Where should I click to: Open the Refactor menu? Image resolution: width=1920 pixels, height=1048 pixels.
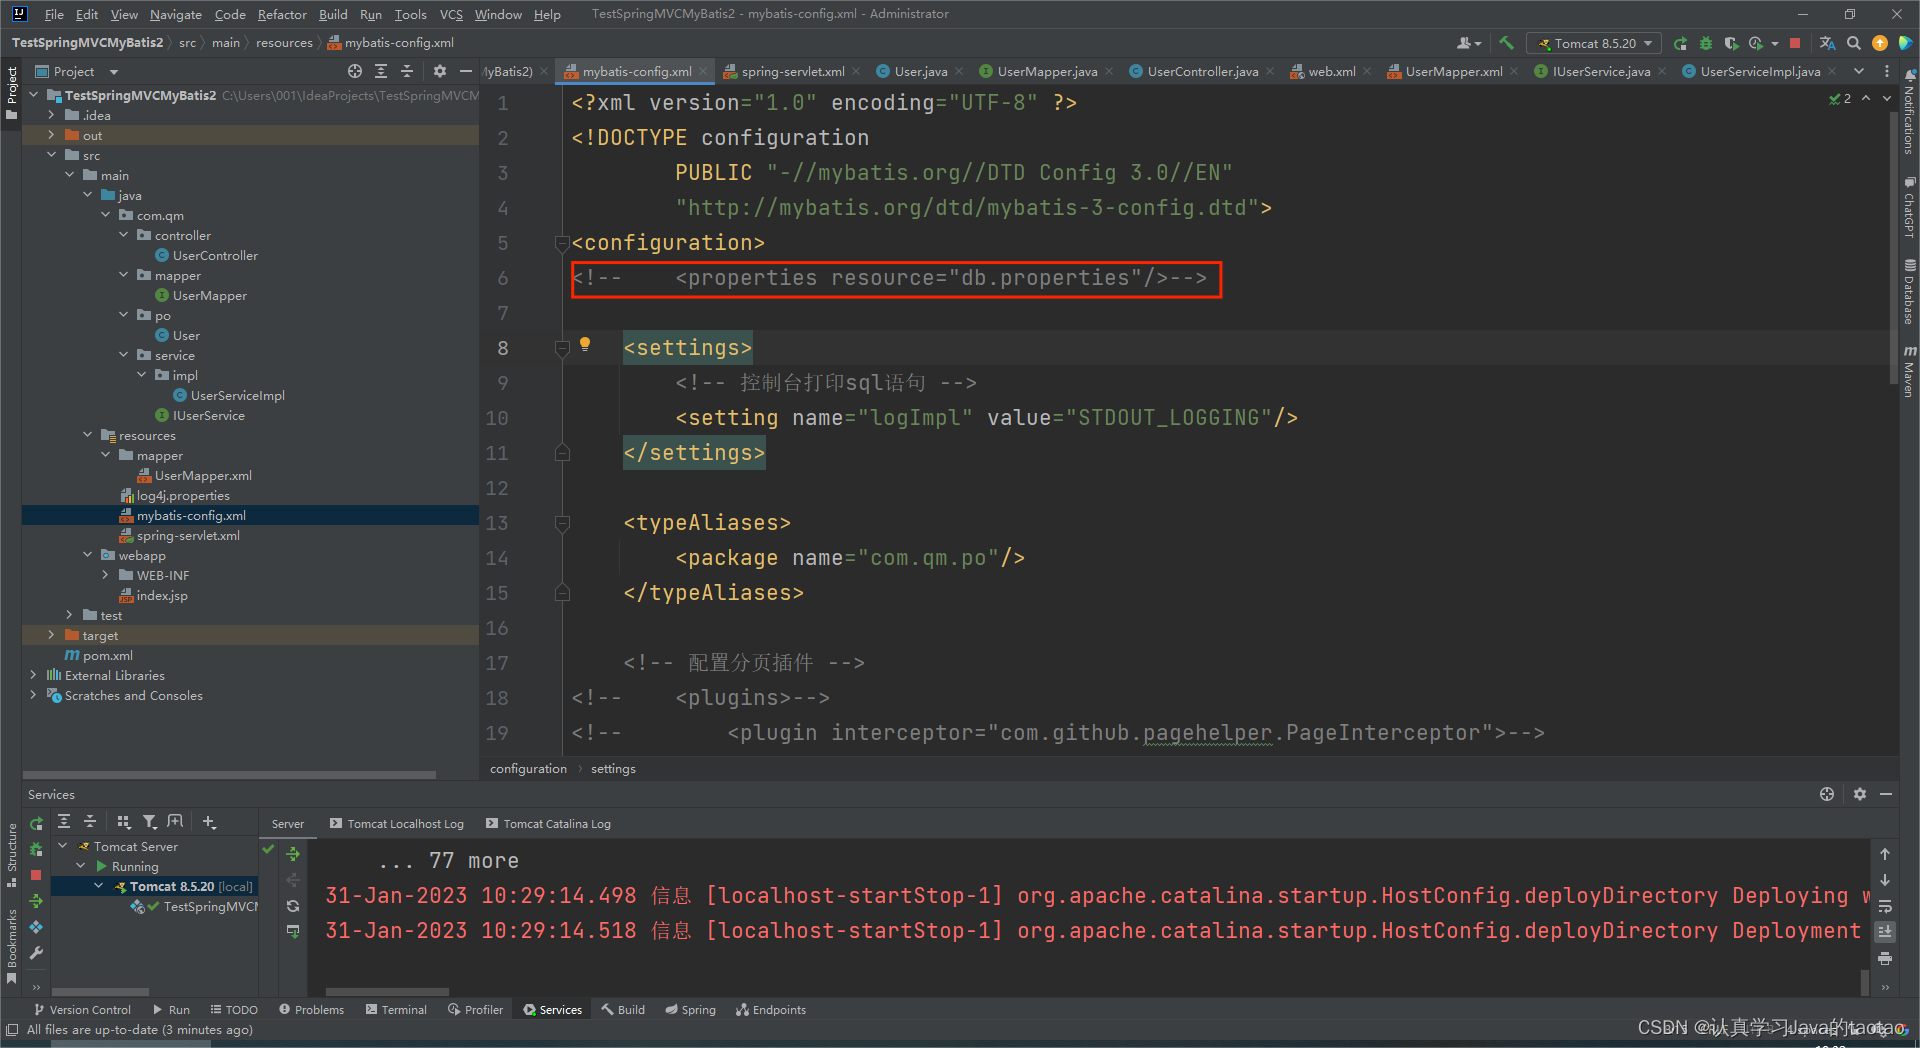click(x=282, y=14)
